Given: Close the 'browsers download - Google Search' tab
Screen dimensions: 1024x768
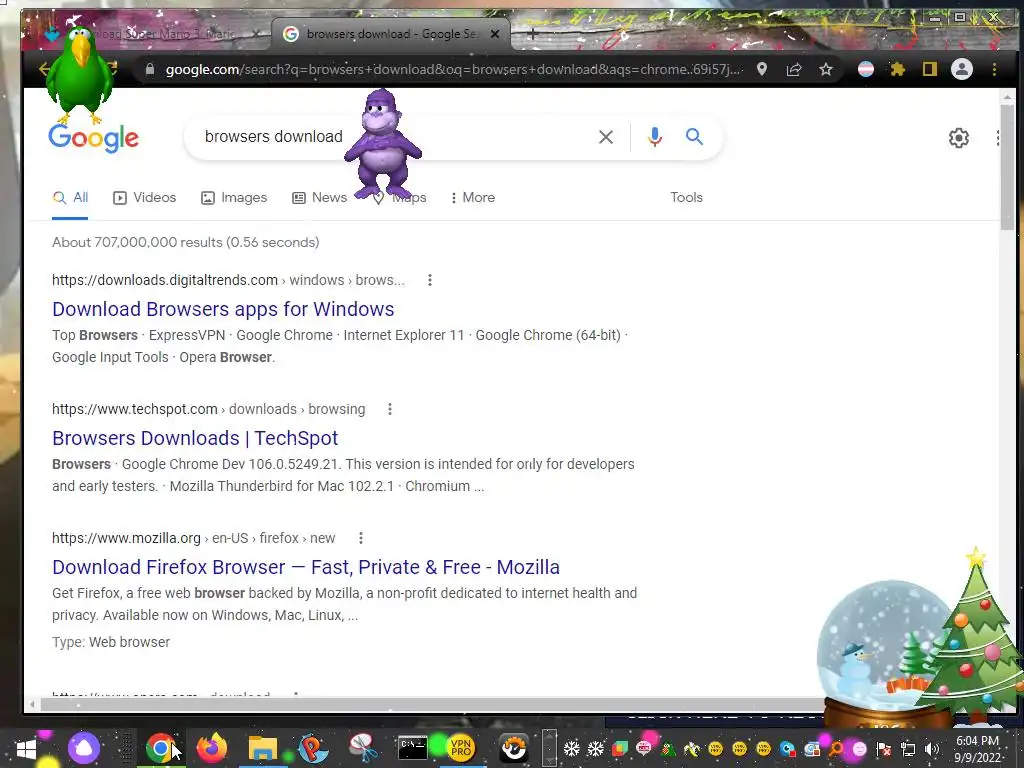Looking at the screenshot, I should pos(495,34).
